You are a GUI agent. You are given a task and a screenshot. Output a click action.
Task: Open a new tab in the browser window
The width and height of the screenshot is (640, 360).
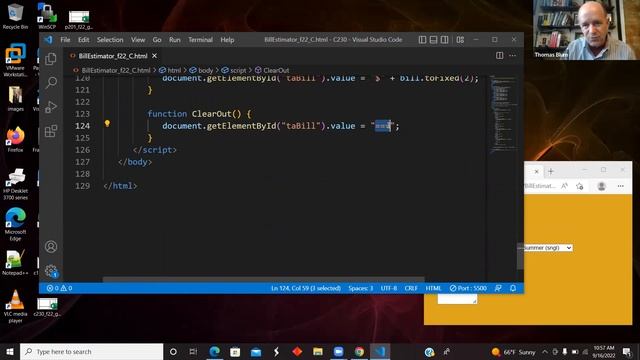click(x=551, y=171)
